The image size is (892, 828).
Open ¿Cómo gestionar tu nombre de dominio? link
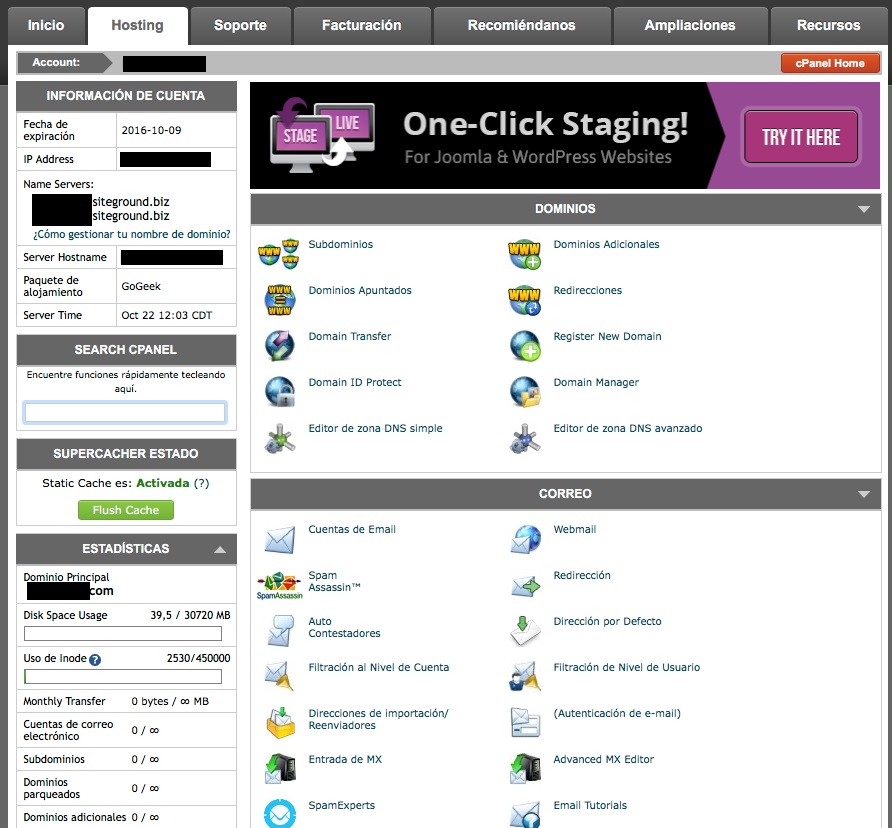(x=132, y=234)
